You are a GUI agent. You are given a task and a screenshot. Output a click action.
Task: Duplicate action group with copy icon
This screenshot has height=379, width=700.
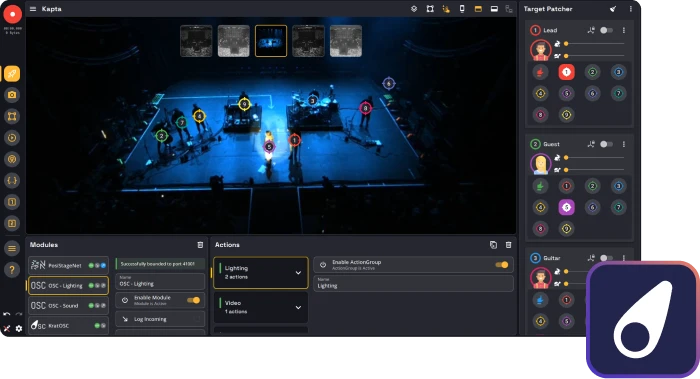point(493,245)
